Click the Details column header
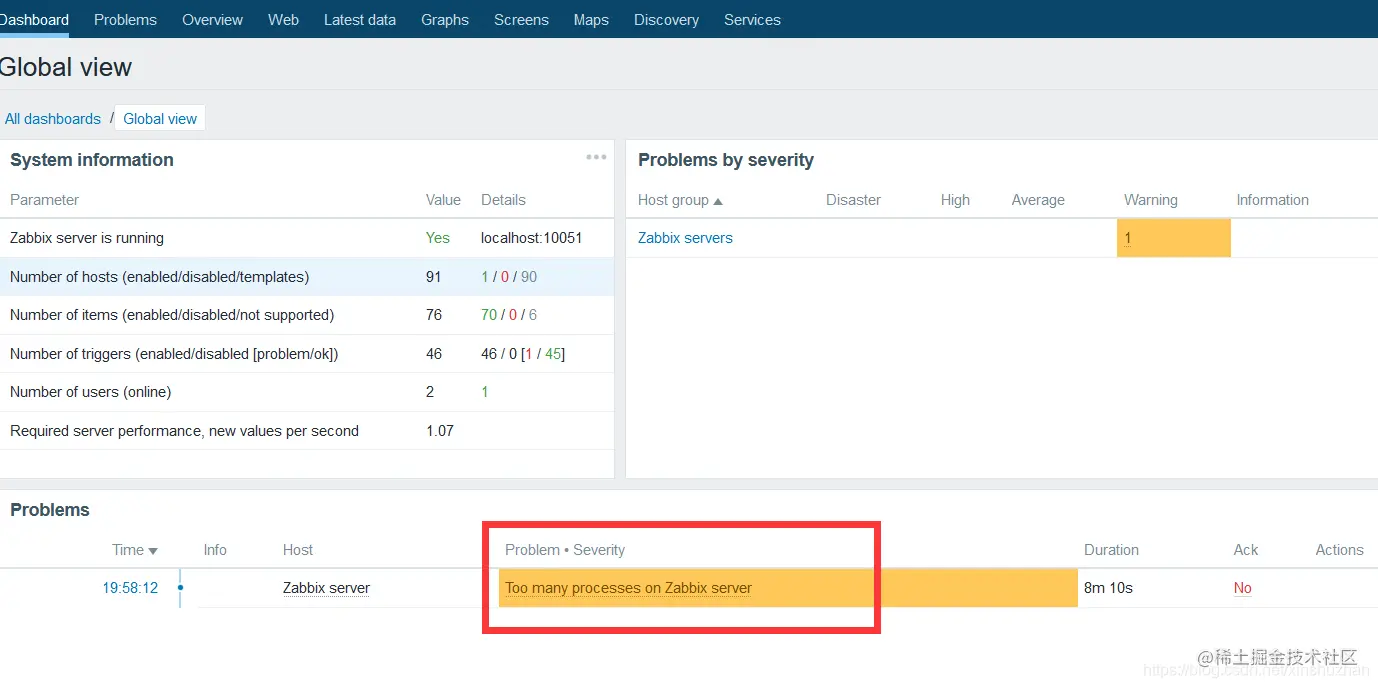Screen dimensions: 1378x688 pos(503,200)
